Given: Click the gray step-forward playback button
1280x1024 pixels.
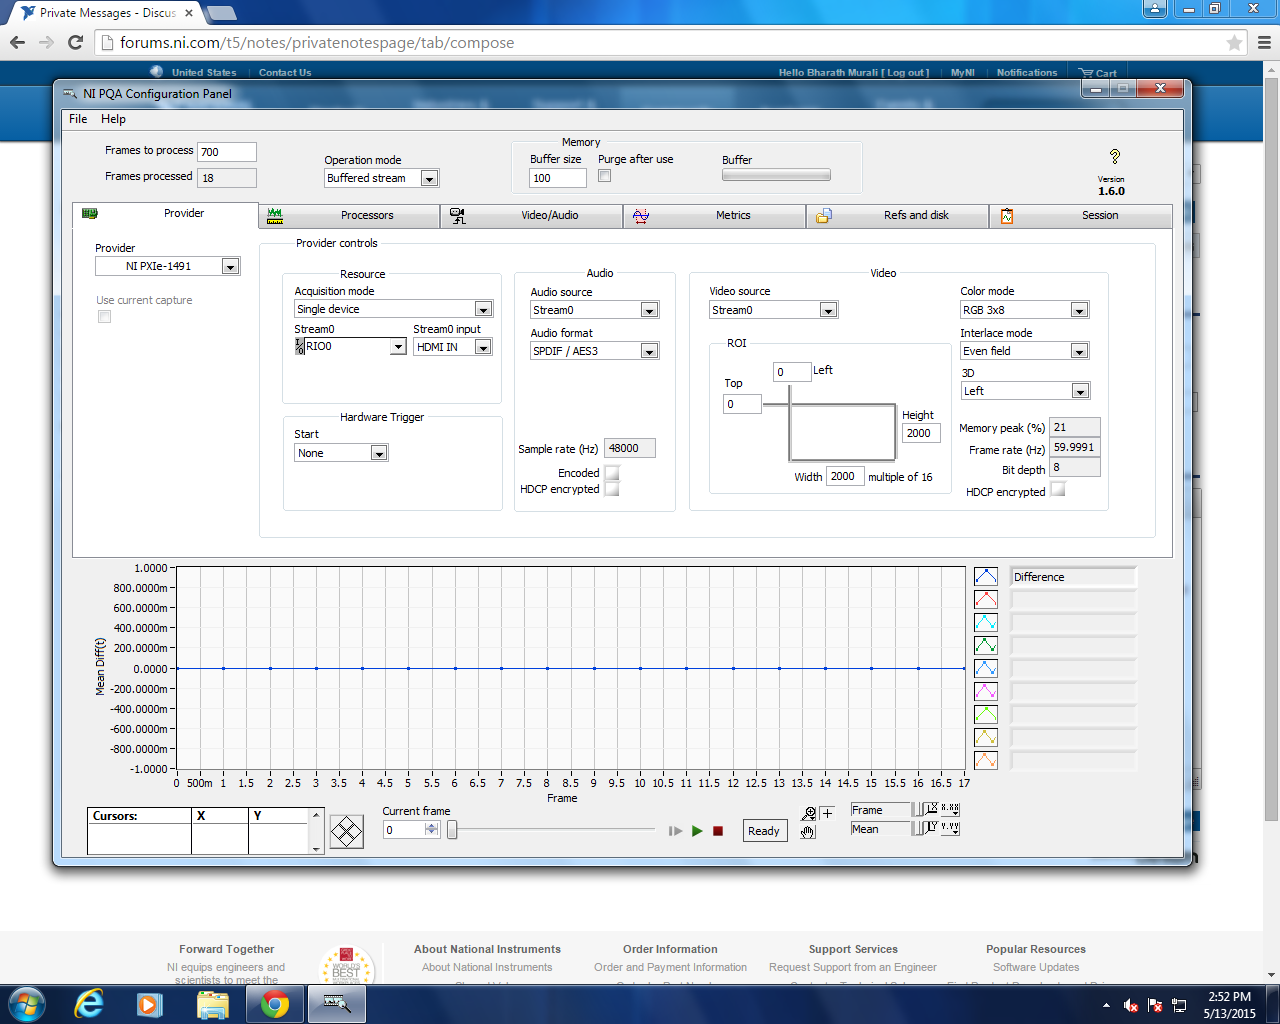Looking at the screenshot, I should click(676, 831).
